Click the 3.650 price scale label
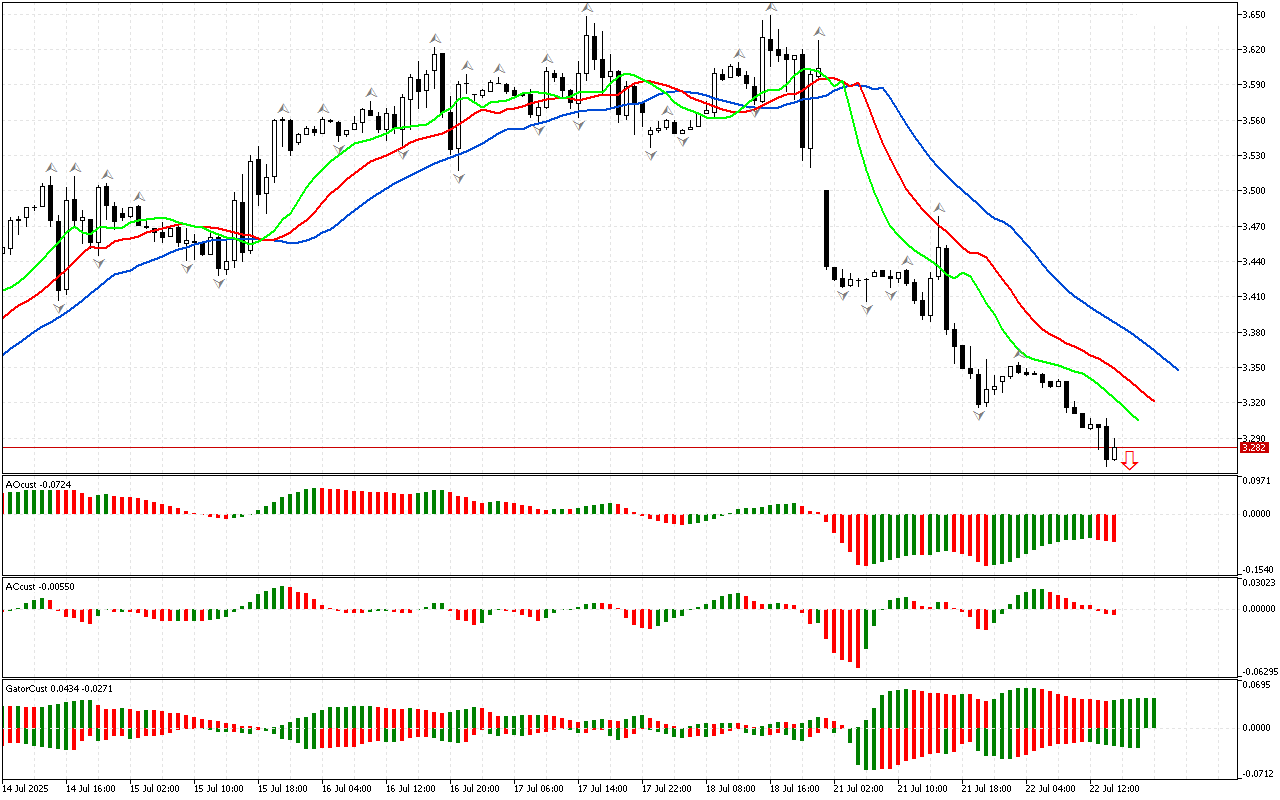This screenshot has width=1280, height=800. click(x=1254, y=15)
